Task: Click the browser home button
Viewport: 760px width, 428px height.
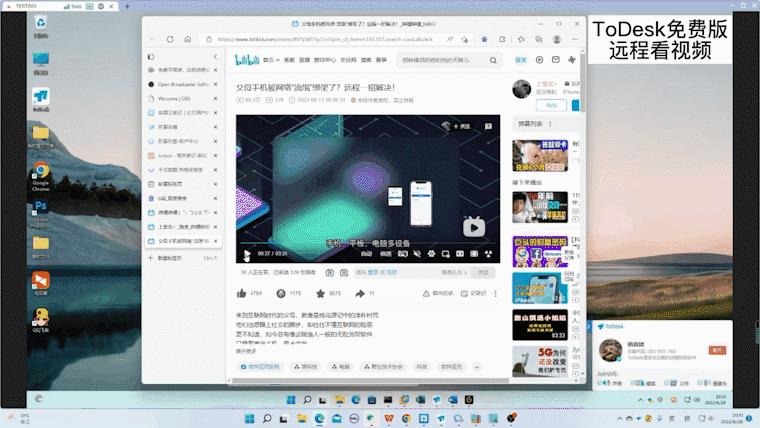Action: click(188, 39)
